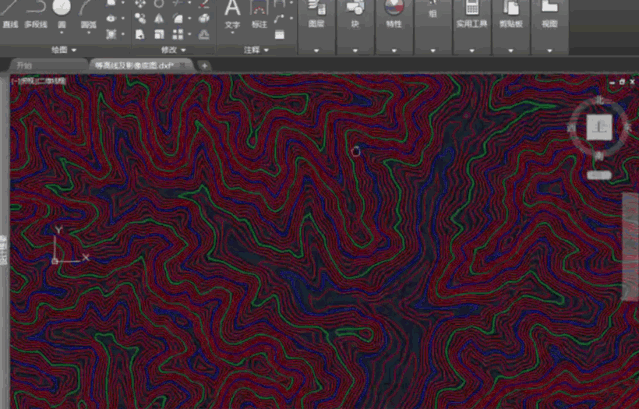Viewport: 639px width, 409px height.
Task: Expand arrow below Properties (特性) panel
Action: pyautogui.click(x=394, y=51)
